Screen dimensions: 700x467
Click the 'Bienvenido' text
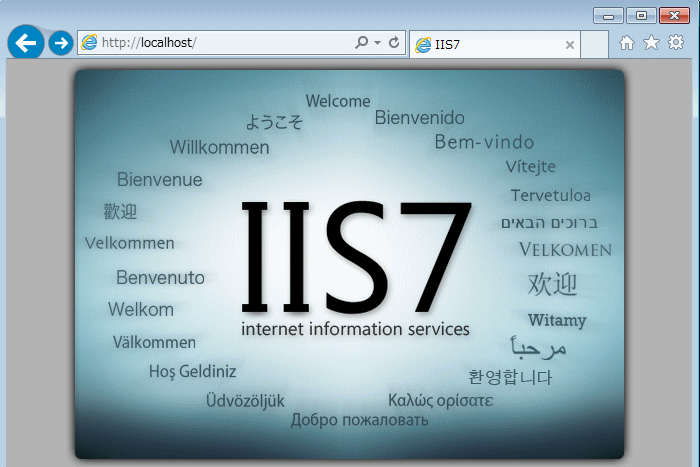click(x=420, y=118)
